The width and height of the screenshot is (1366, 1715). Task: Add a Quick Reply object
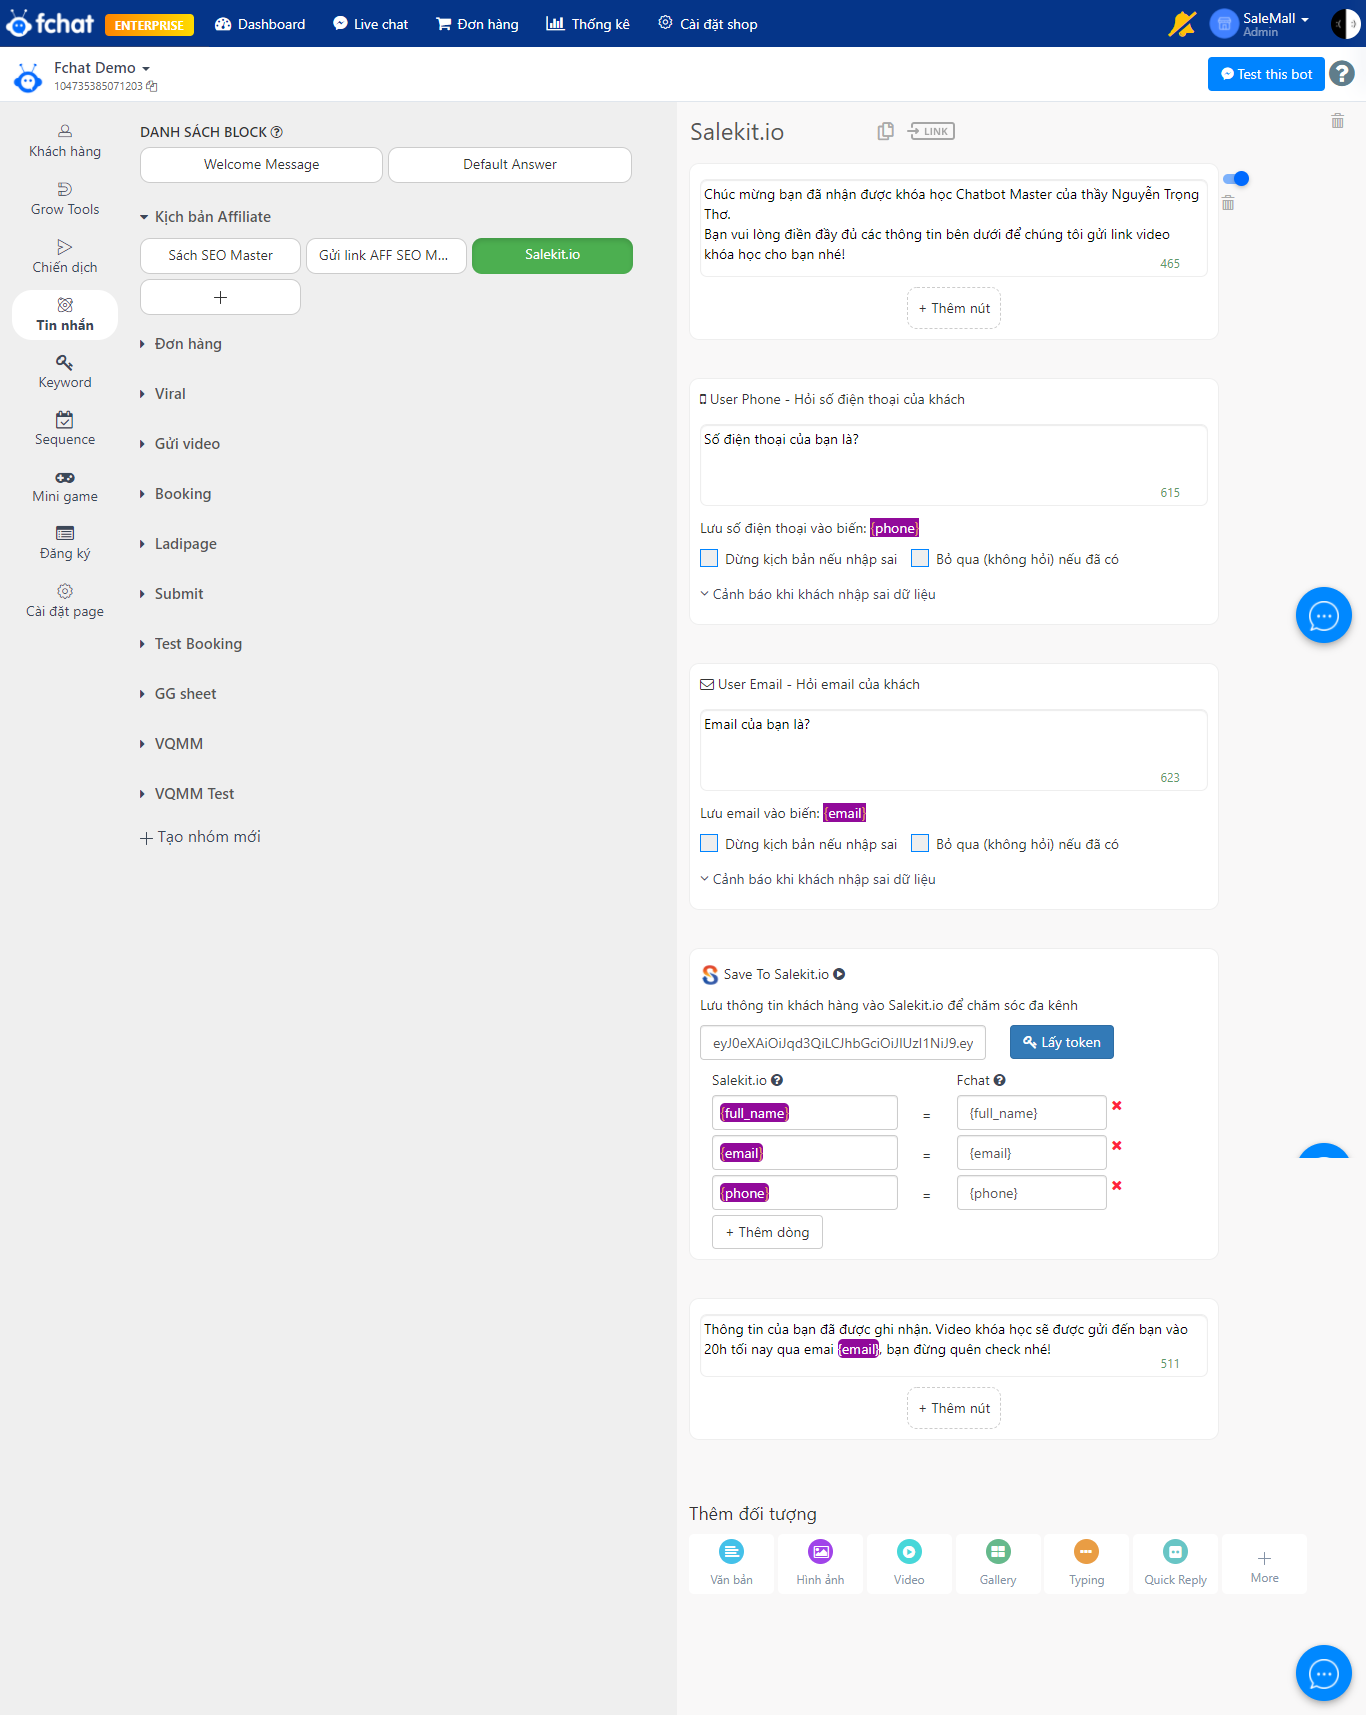pyautogui.click(x=1176, y=1563)
